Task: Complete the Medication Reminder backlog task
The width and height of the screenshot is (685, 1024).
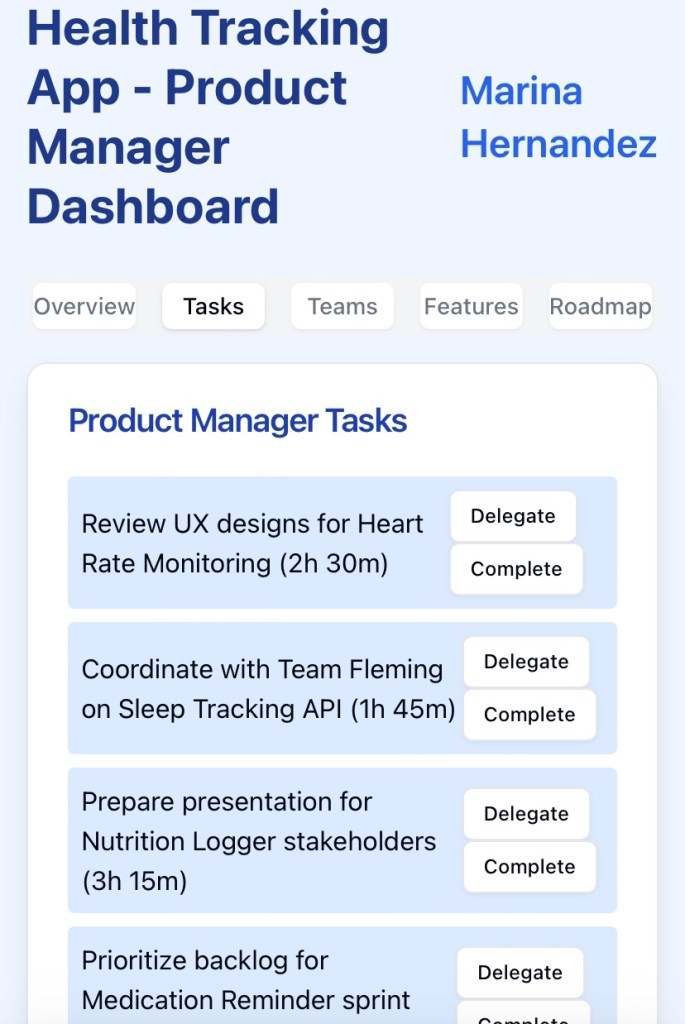Action: 523,1015
